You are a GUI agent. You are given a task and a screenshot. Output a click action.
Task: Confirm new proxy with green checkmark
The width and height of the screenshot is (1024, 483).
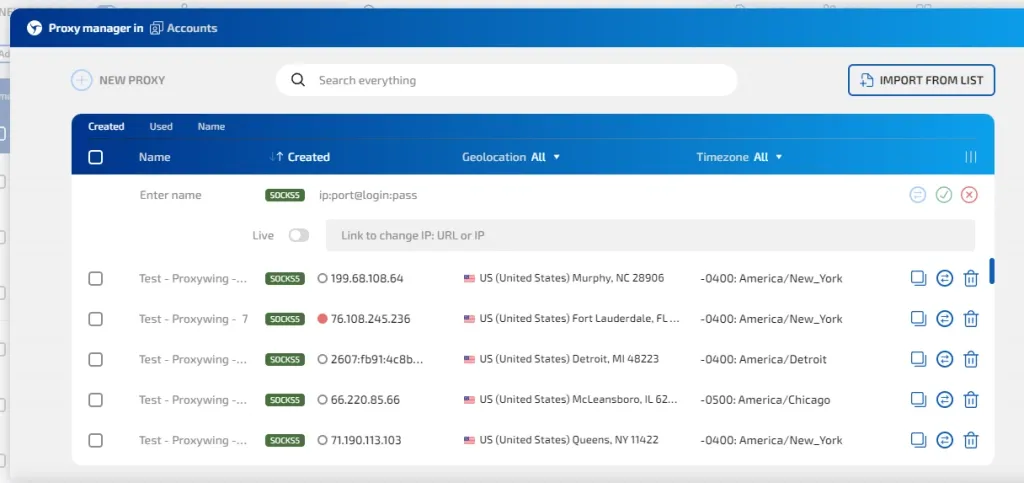pyautogui.click(x=943, y=195)
